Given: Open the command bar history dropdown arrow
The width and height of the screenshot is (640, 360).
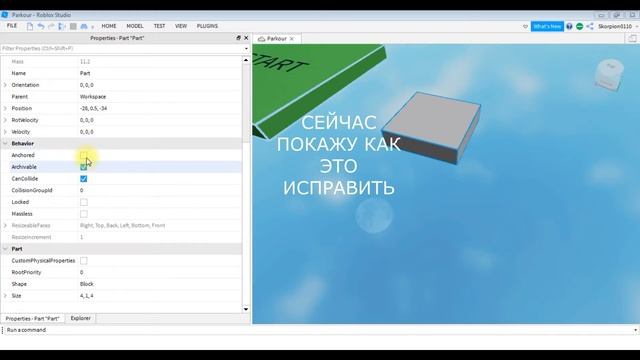Looking at the screenshot, I should [x=635, y=330].
